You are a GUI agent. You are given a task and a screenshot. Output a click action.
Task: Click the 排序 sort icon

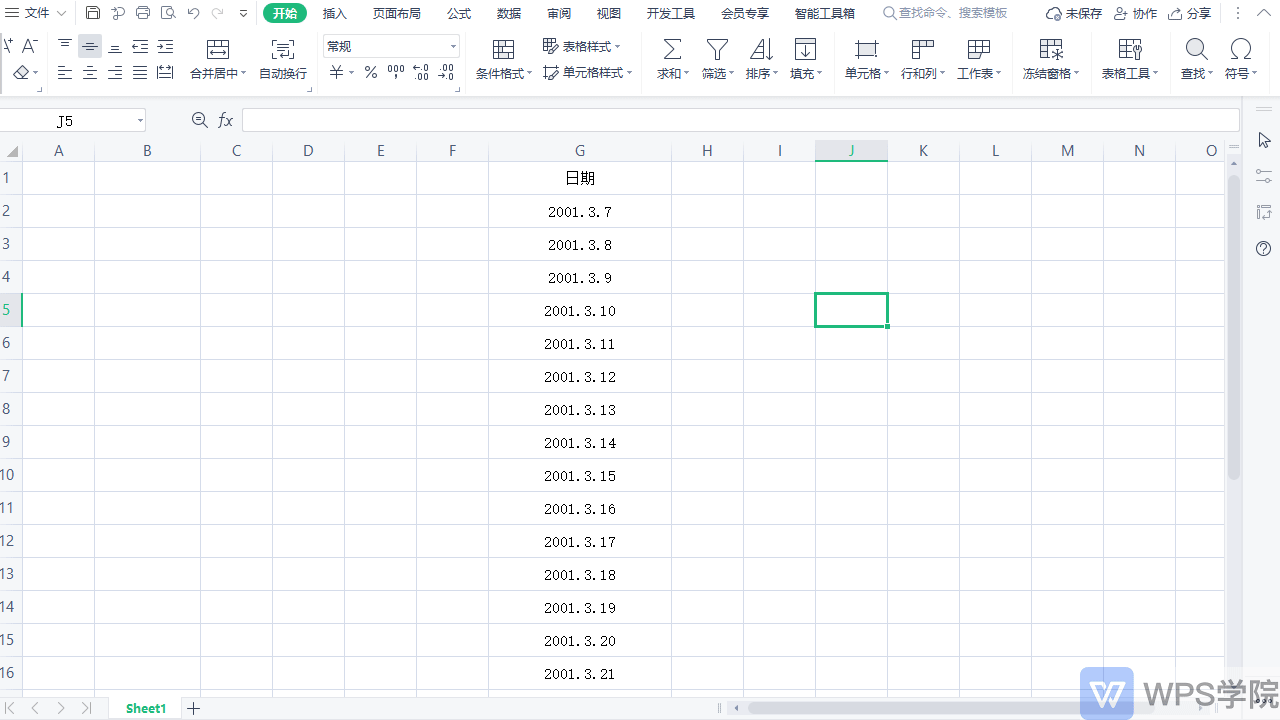[x=761, y=50]
